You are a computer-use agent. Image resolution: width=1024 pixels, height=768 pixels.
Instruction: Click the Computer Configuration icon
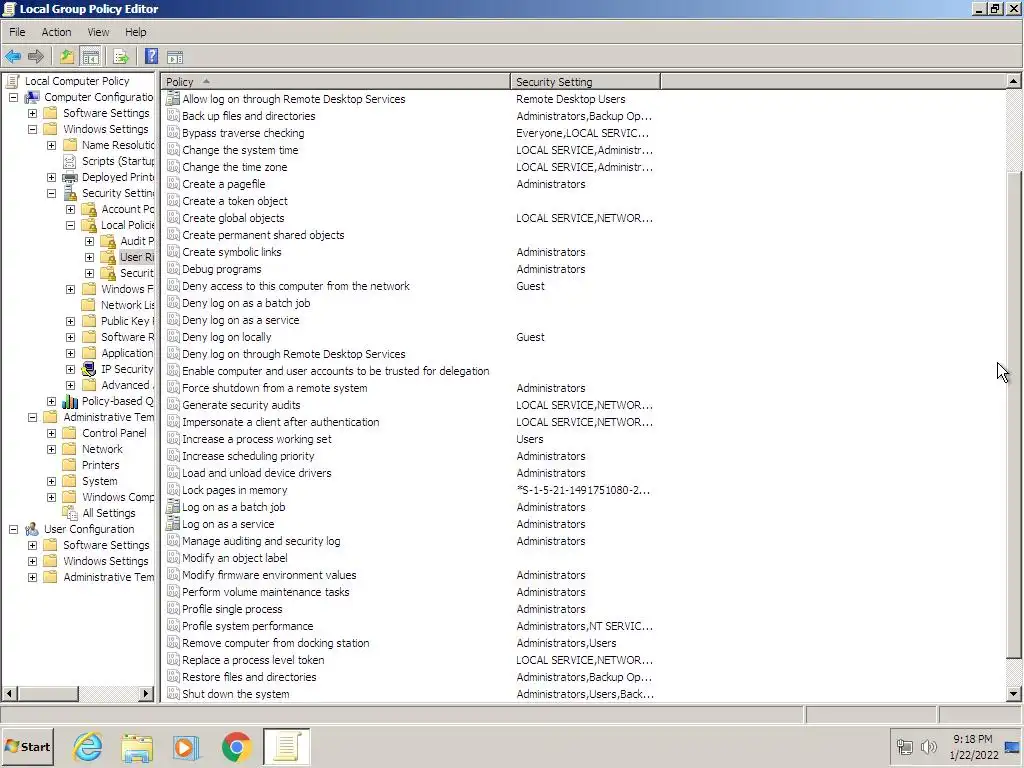click(32, 97)
